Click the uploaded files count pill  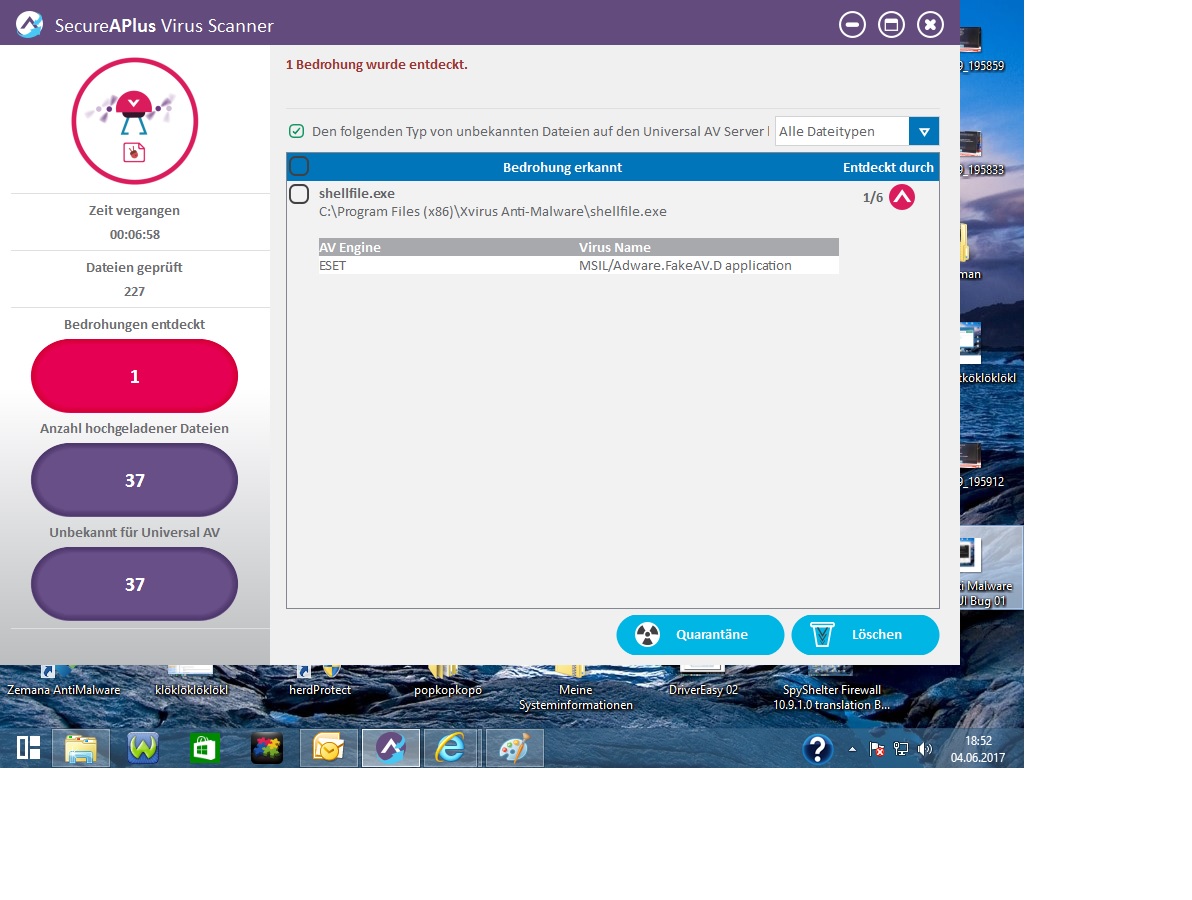[135, 480]
